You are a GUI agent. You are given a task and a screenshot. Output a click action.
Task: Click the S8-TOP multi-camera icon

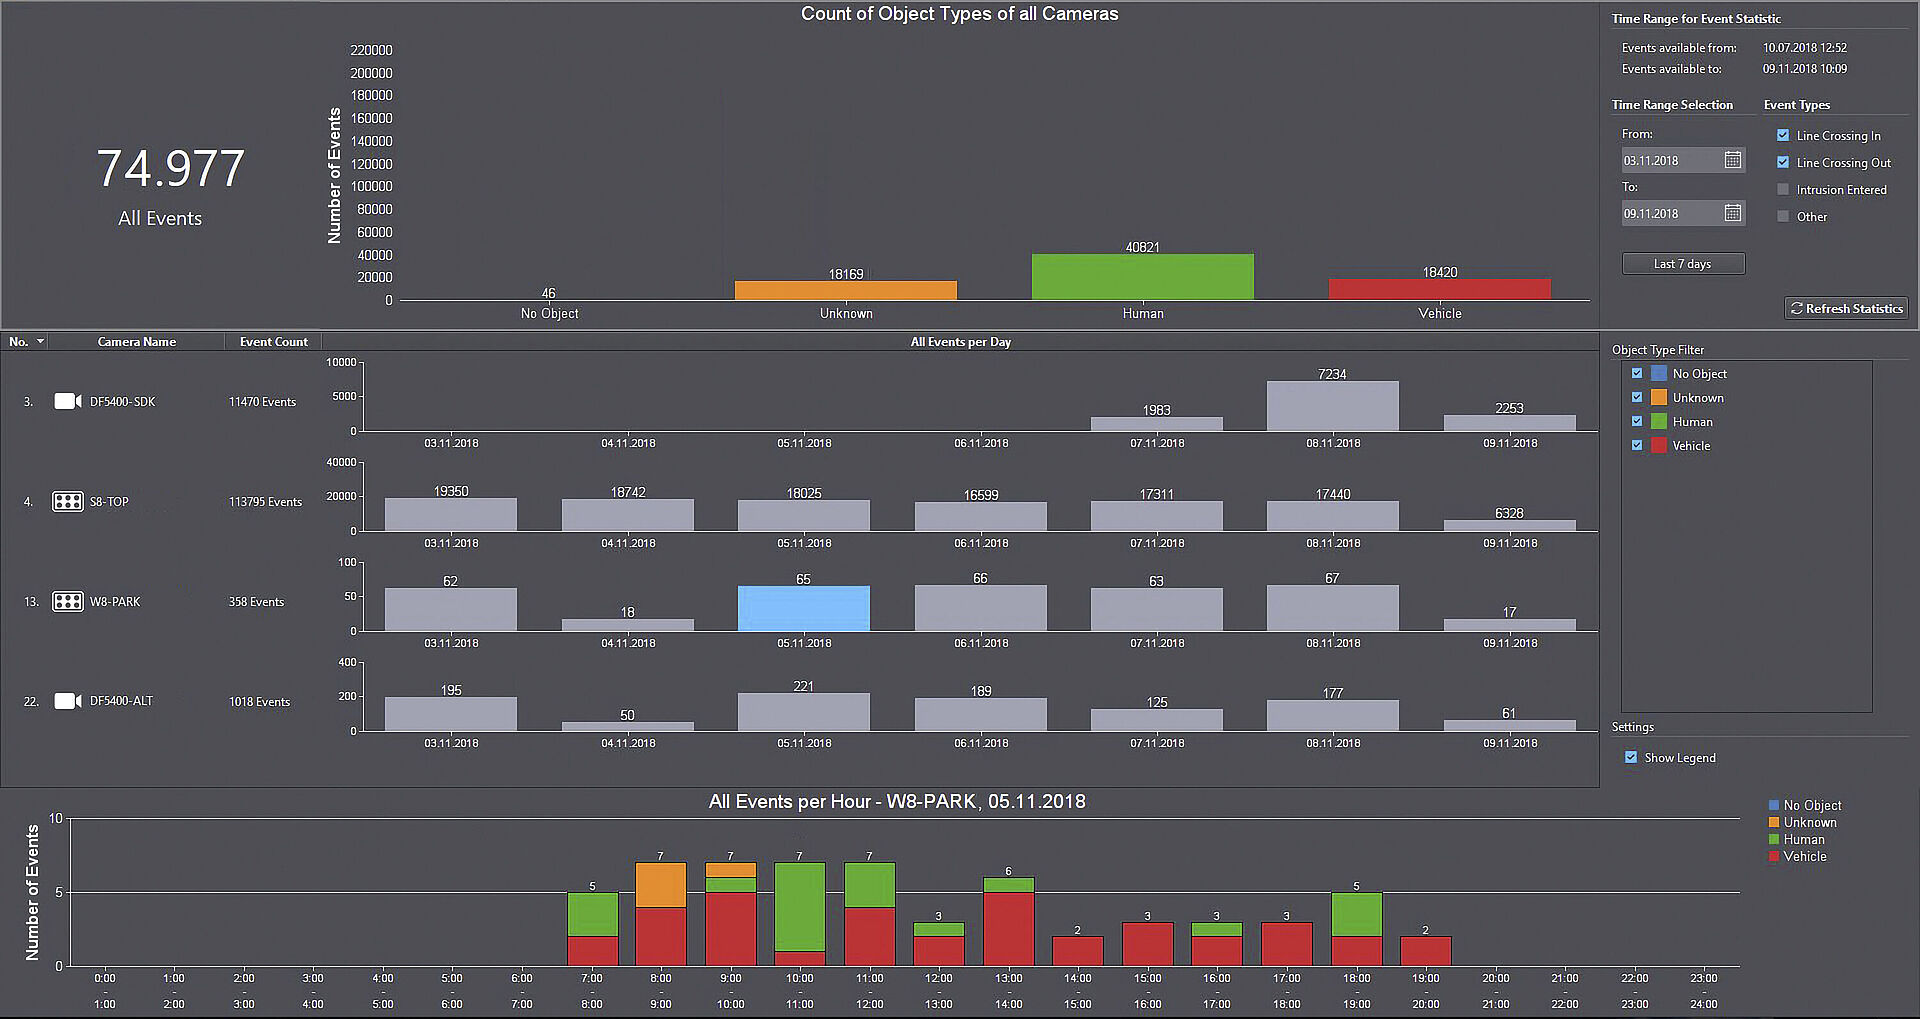coord(67,501)
